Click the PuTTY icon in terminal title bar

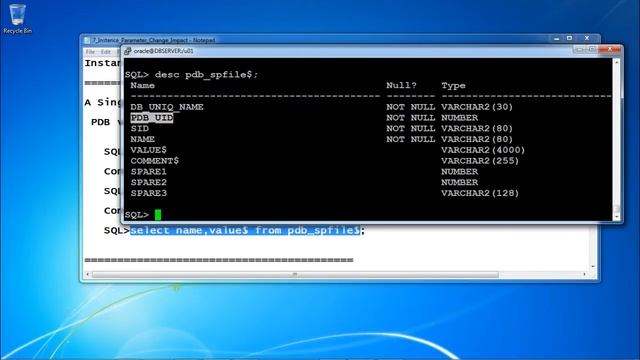128,51
